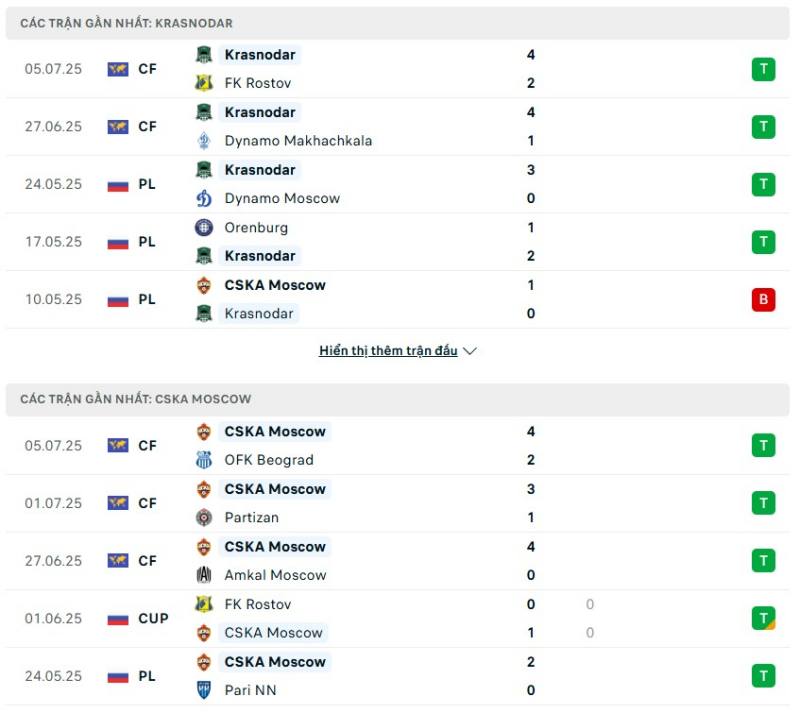
Task: Open the Các trận gần nhất: CSKA Moscow section header
Action: [x=397, y=399]
